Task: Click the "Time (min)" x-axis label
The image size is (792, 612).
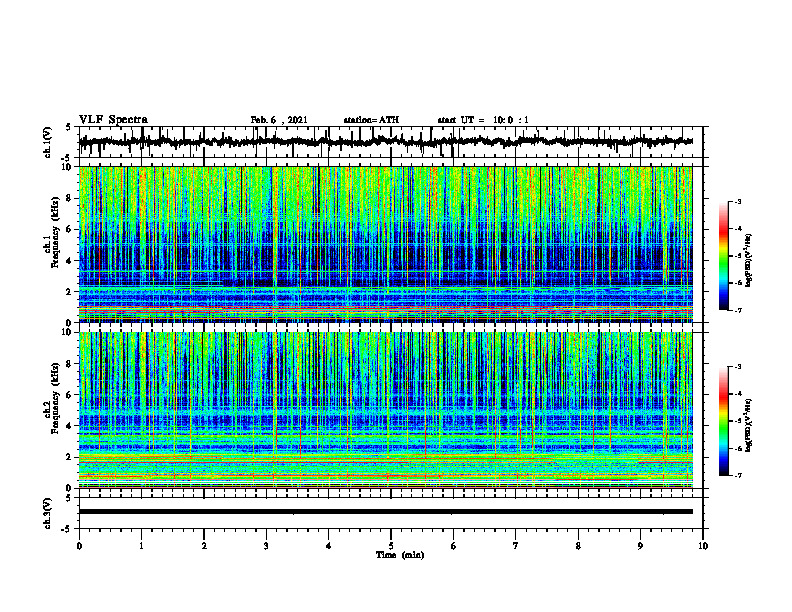Action: coord(400,555)
